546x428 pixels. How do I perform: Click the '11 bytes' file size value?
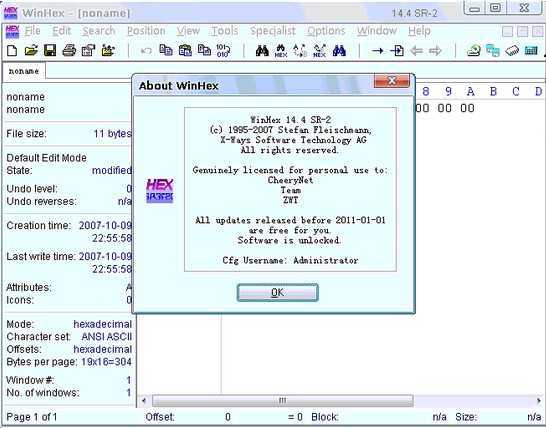[112, 134]
